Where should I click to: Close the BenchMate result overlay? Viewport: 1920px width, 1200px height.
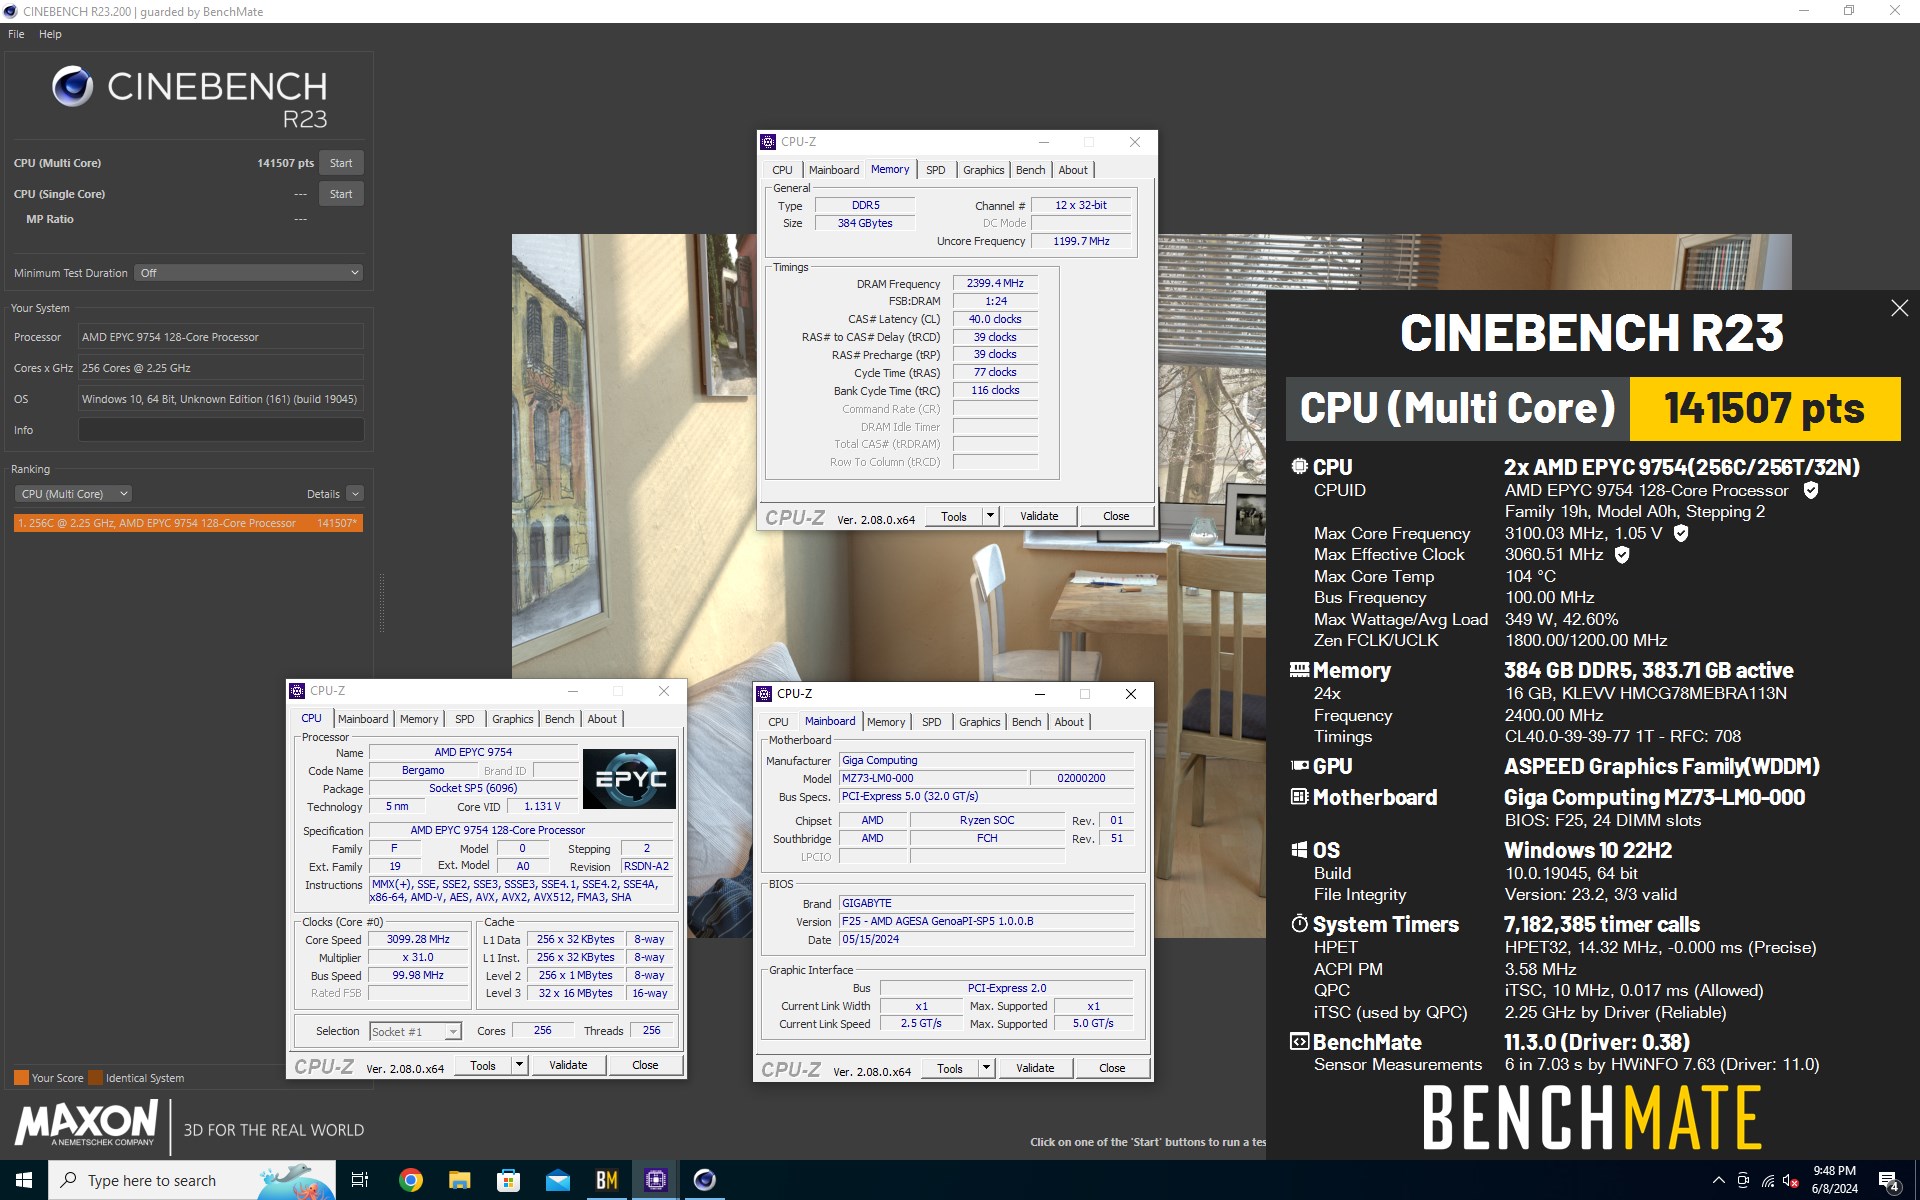[x=1899, y=308]
